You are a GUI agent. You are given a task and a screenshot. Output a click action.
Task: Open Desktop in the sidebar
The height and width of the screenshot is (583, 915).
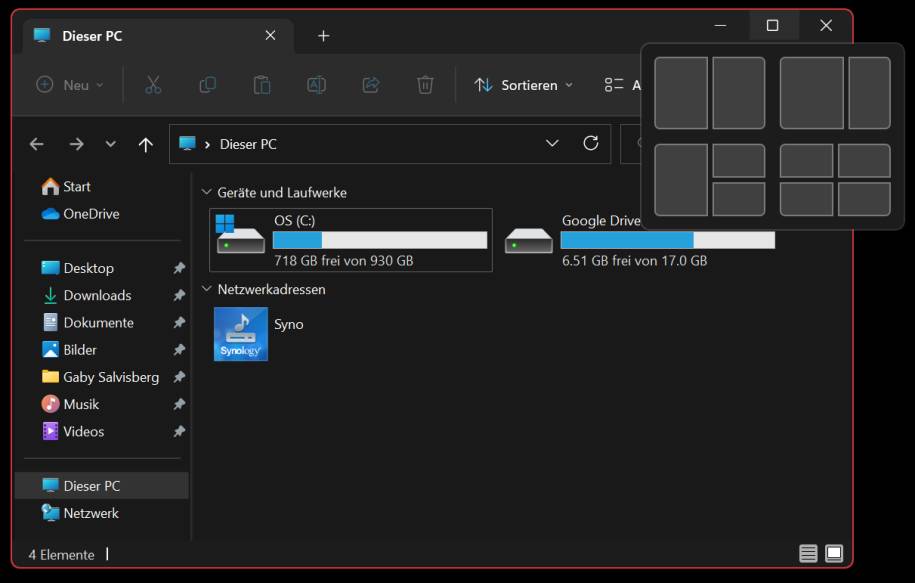point(78,268)
